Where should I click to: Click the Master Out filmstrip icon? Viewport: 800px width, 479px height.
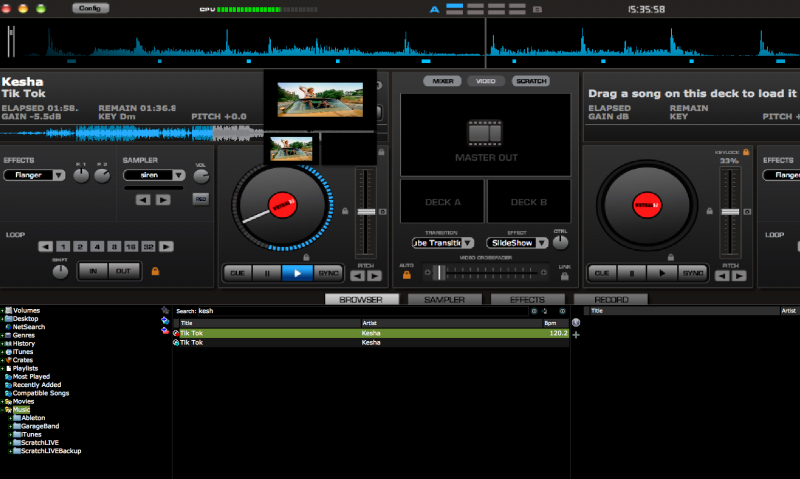(x=485, y=133)
